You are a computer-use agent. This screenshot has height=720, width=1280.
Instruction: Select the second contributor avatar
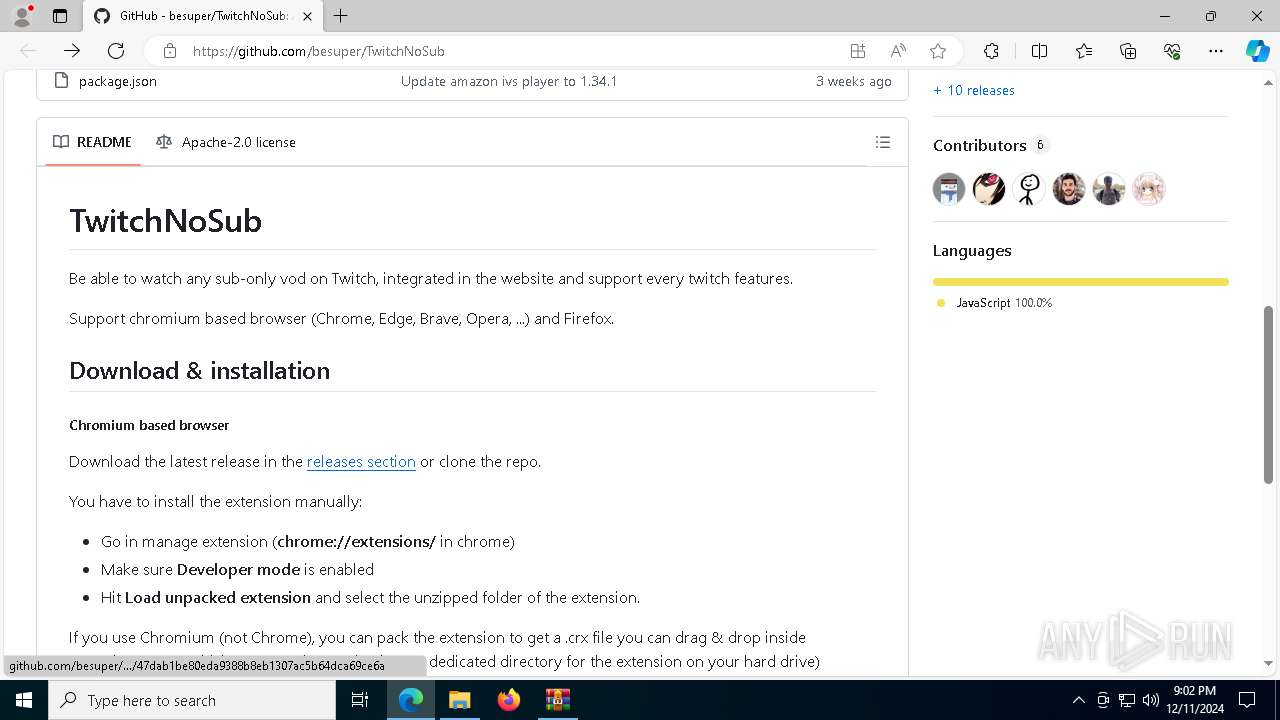pyautogui.click(x=989, y=189)
